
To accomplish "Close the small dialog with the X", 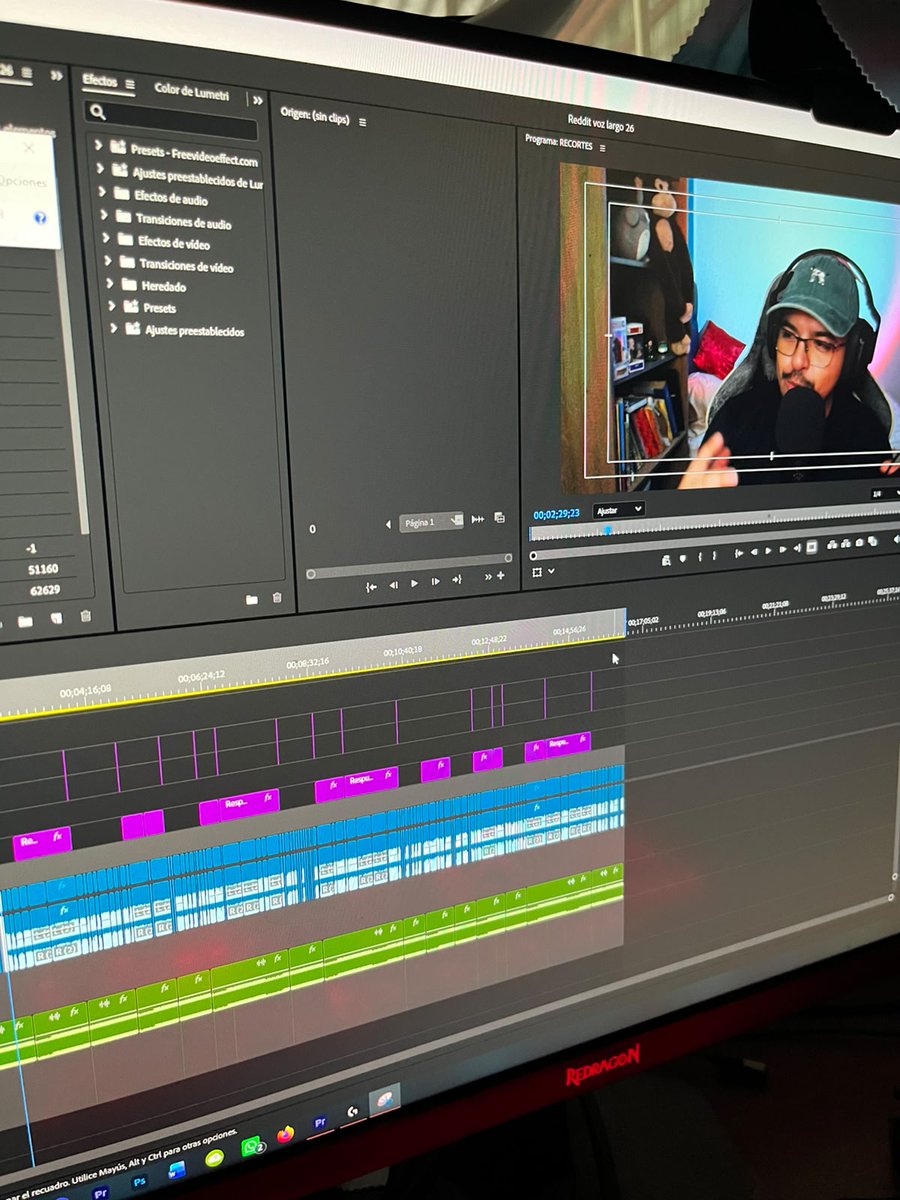I will (x=28, y=149).
